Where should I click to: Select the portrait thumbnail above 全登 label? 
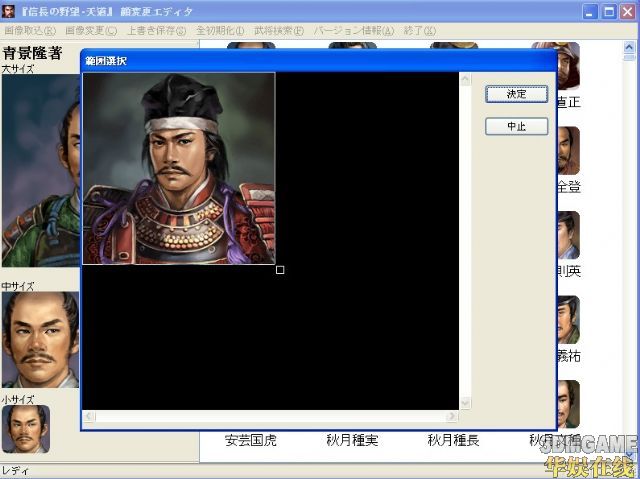point(568,151)
